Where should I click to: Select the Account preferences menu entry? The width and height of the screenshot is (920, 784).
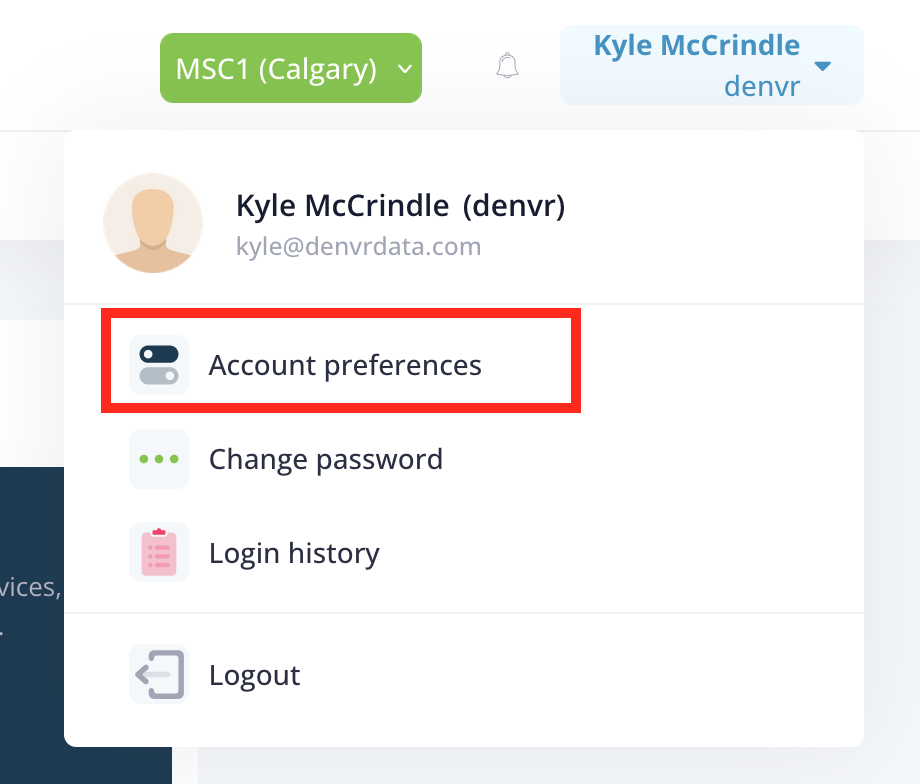(341, 365)
